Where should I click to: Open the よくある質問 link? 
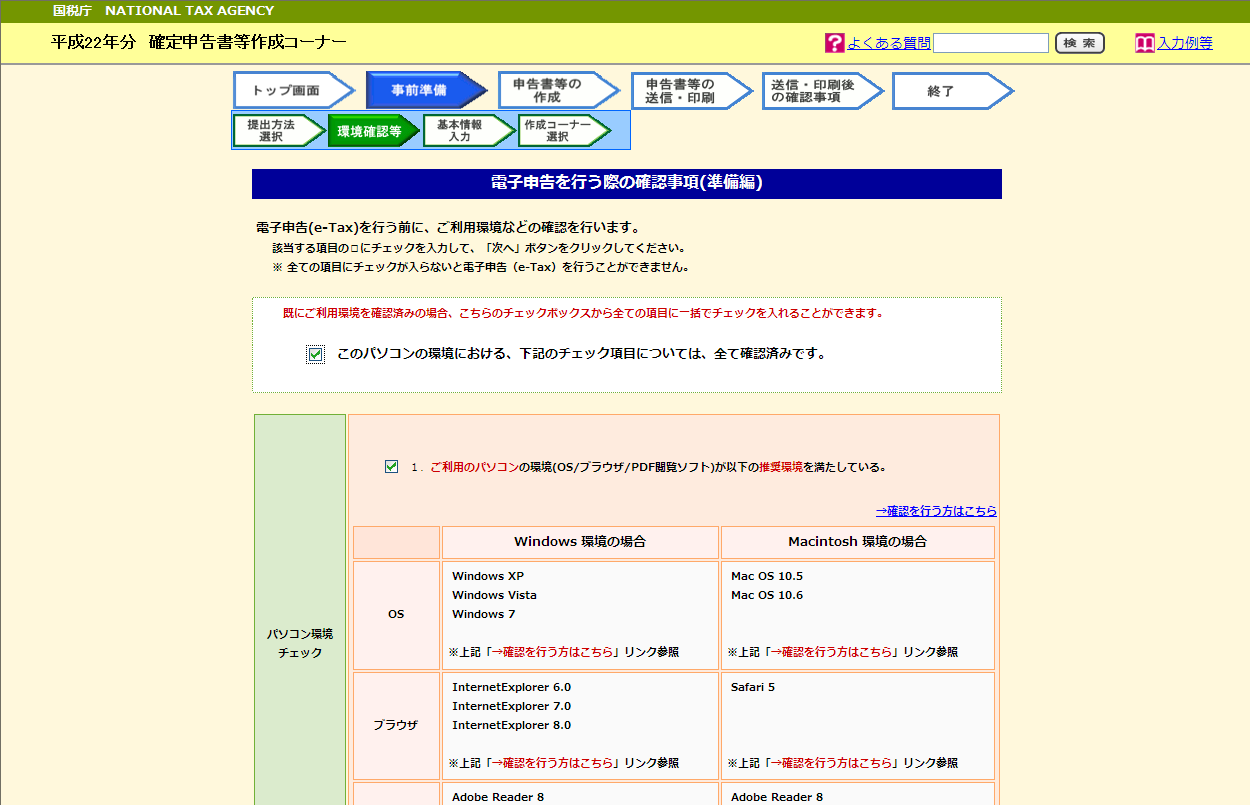click(x=889, y=43)
